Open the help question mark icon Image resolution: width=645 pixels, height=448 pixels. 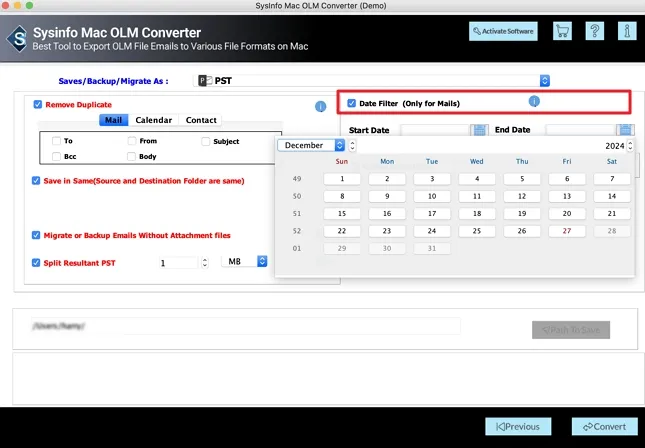[x=594, y=31]
